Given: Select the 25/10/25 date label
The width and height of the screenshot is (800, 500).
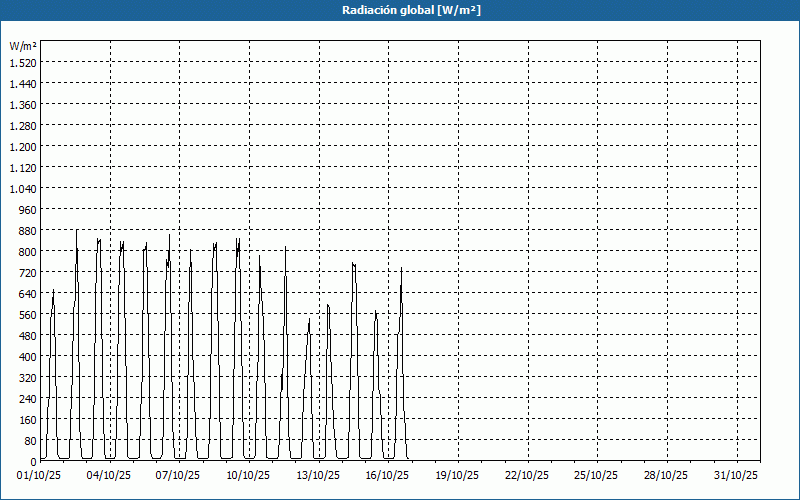Looking at the screenshot, I should 597,476.
